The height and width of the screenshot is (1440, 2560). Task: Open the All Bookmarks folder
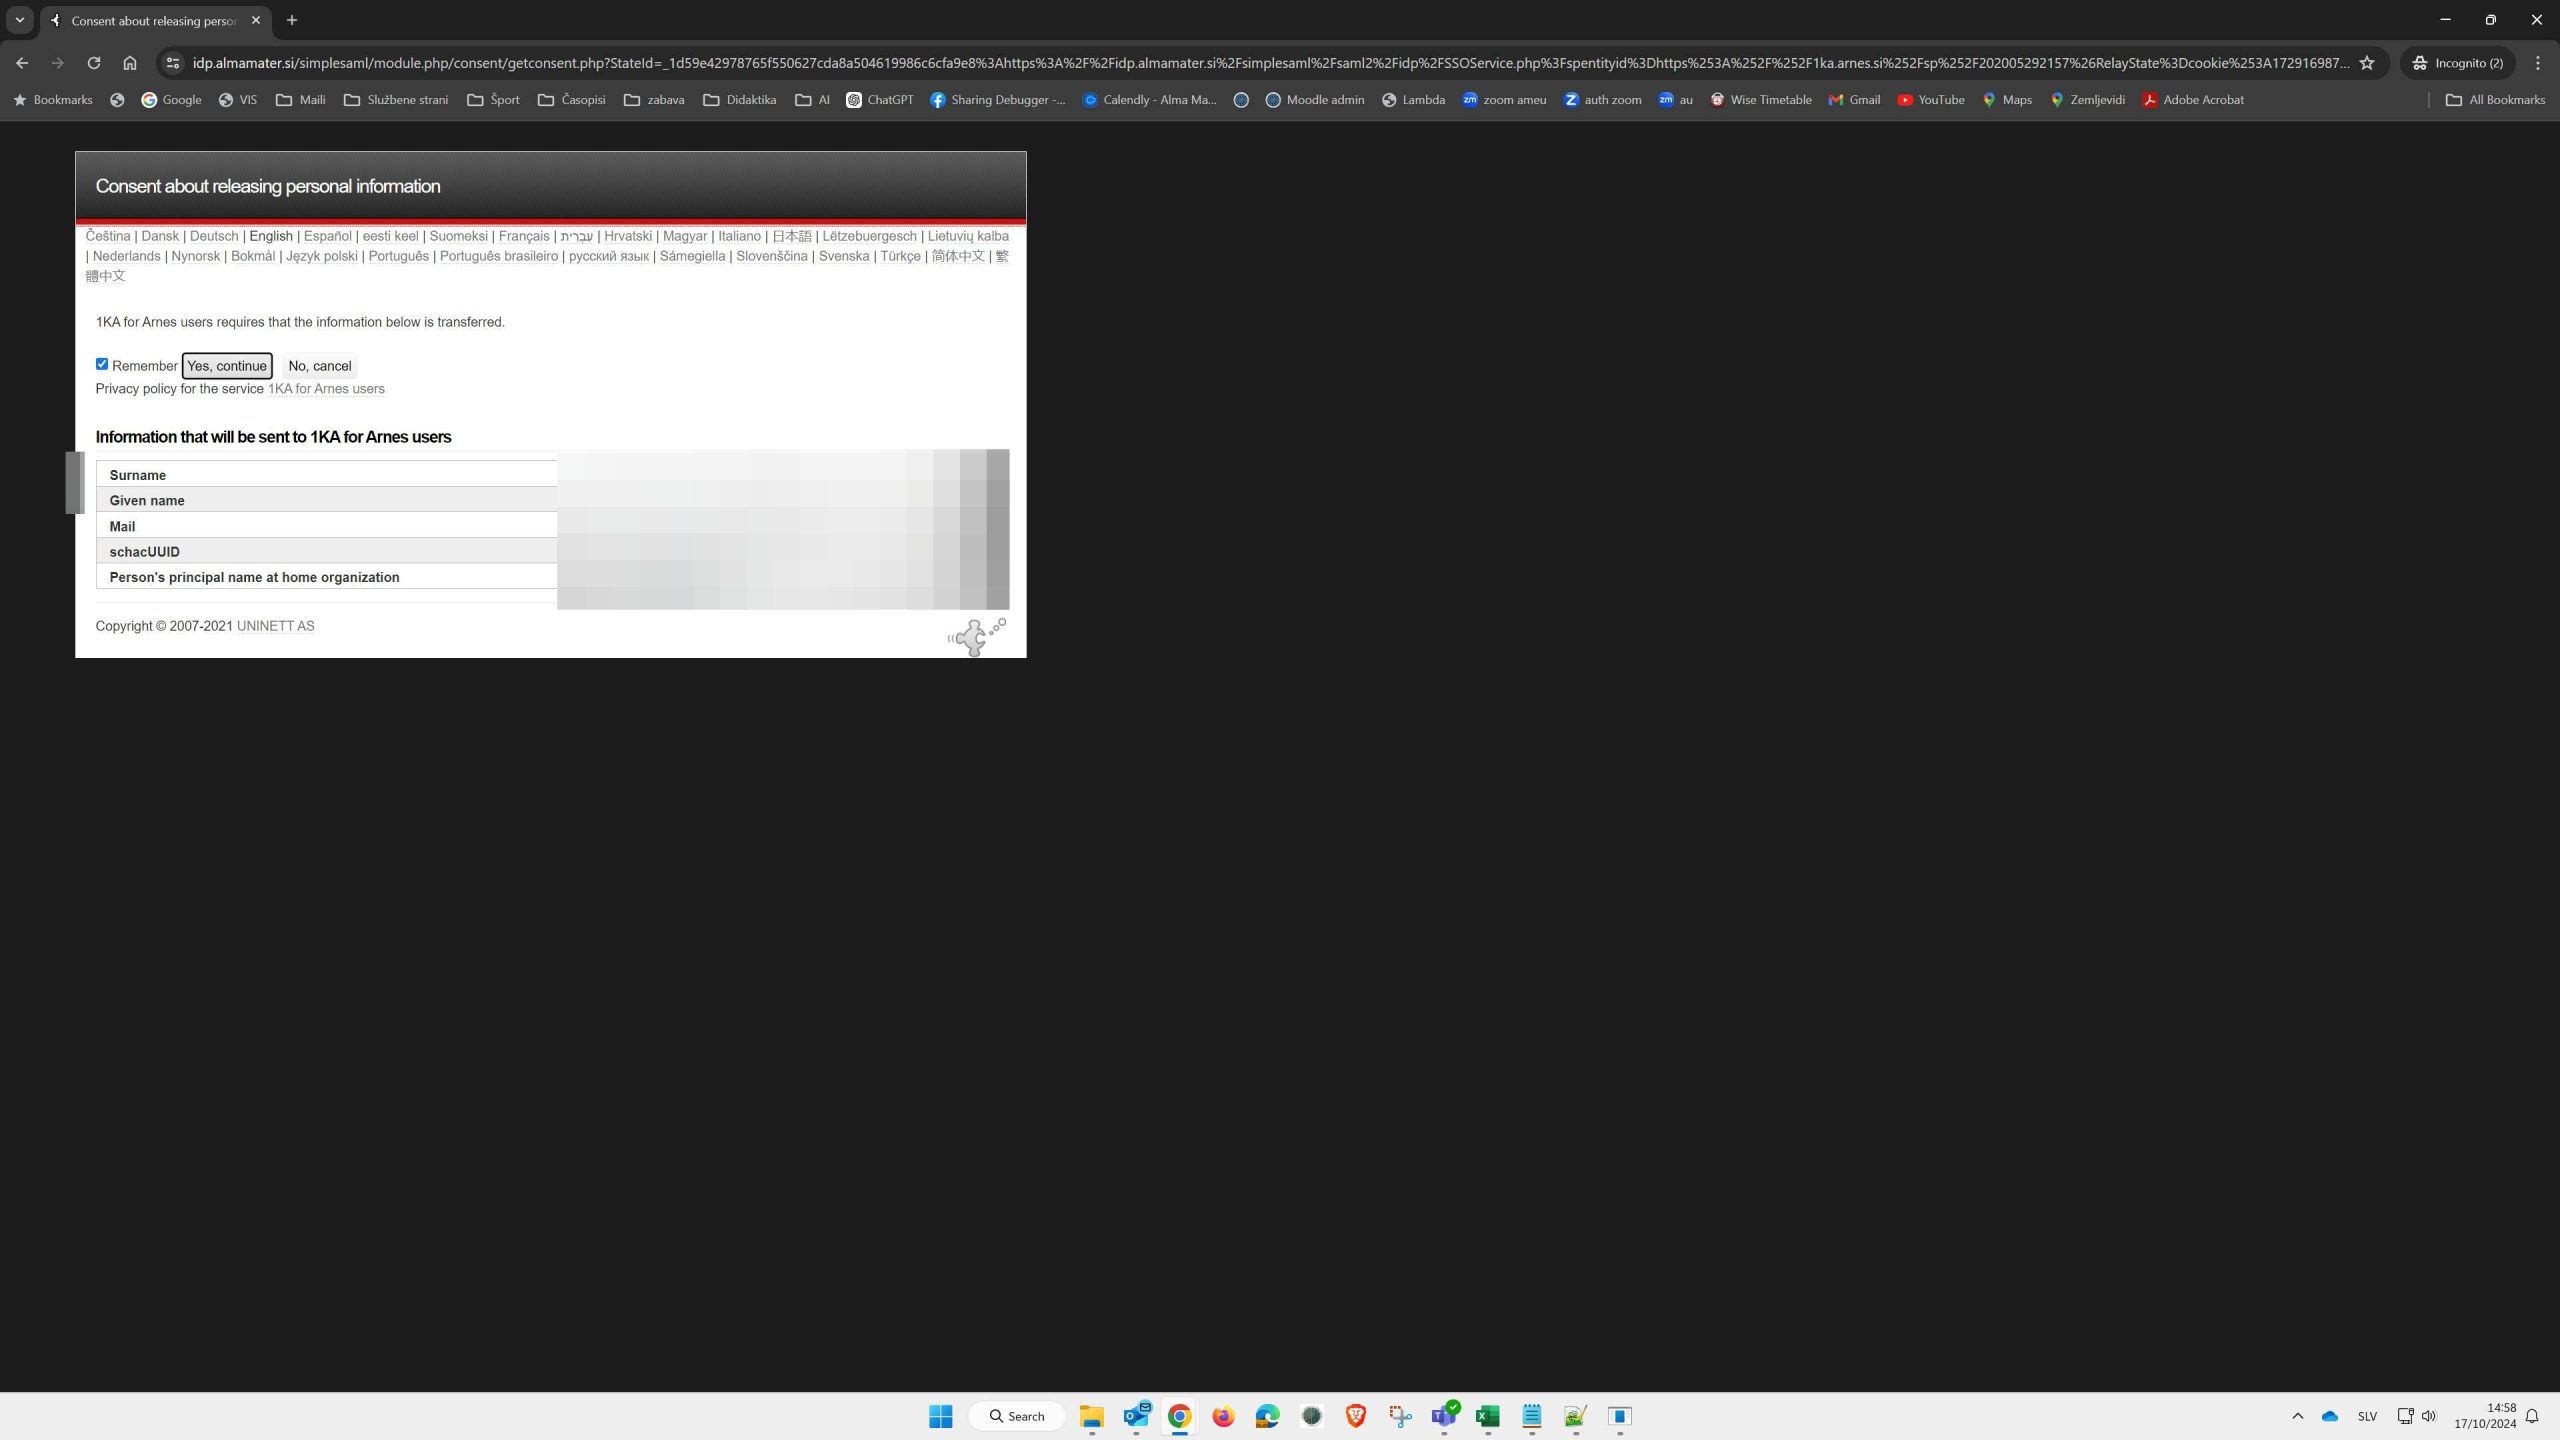tap(2495, 100)
